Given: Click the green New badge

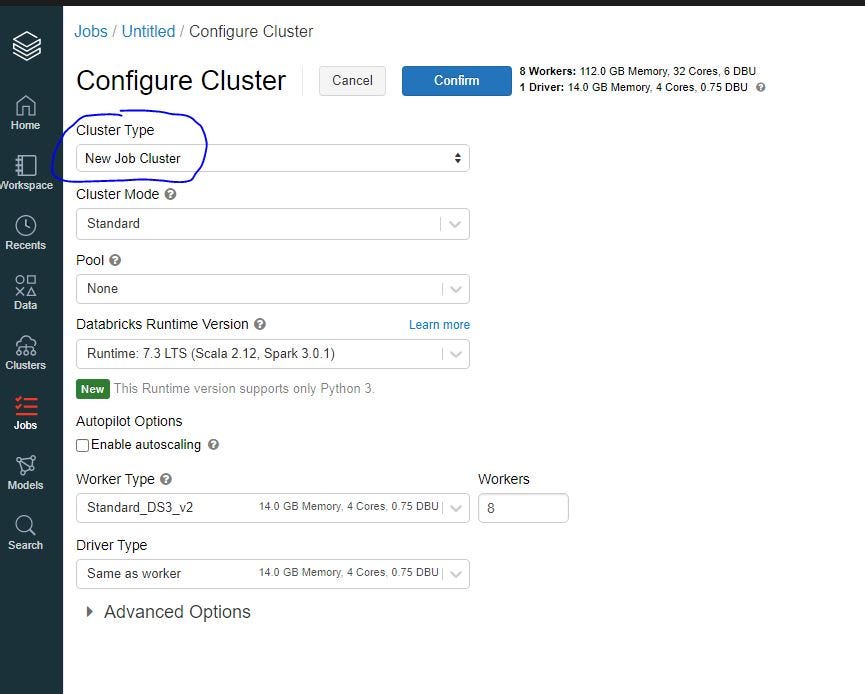Looking at the screenshot, I should (x=93, y=389).
